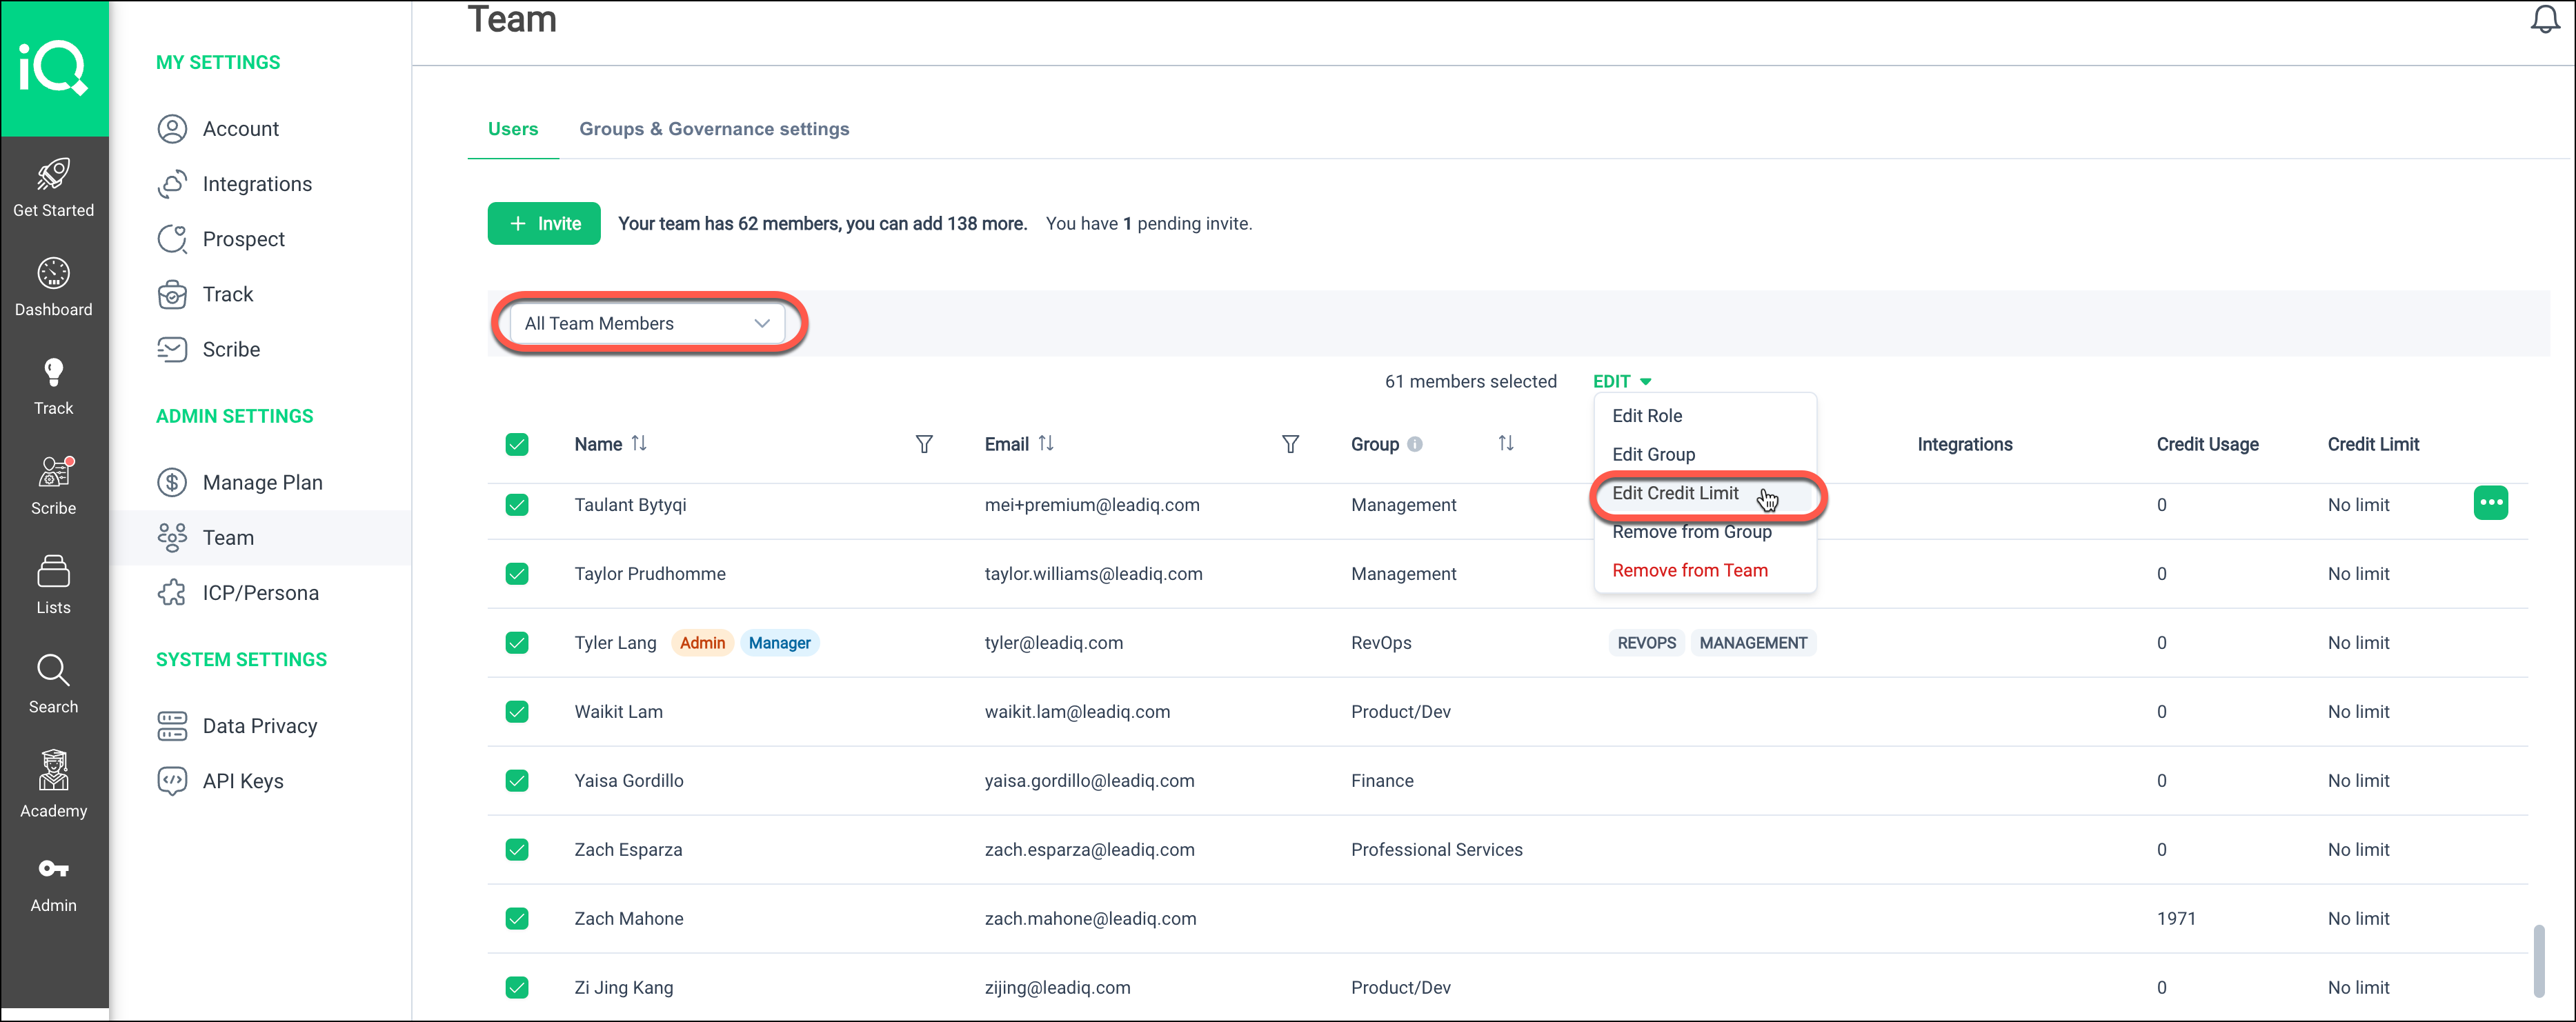Click the green Invite button
Image resolution: width=2576 pixels, height=1022 pixels.
544,223
